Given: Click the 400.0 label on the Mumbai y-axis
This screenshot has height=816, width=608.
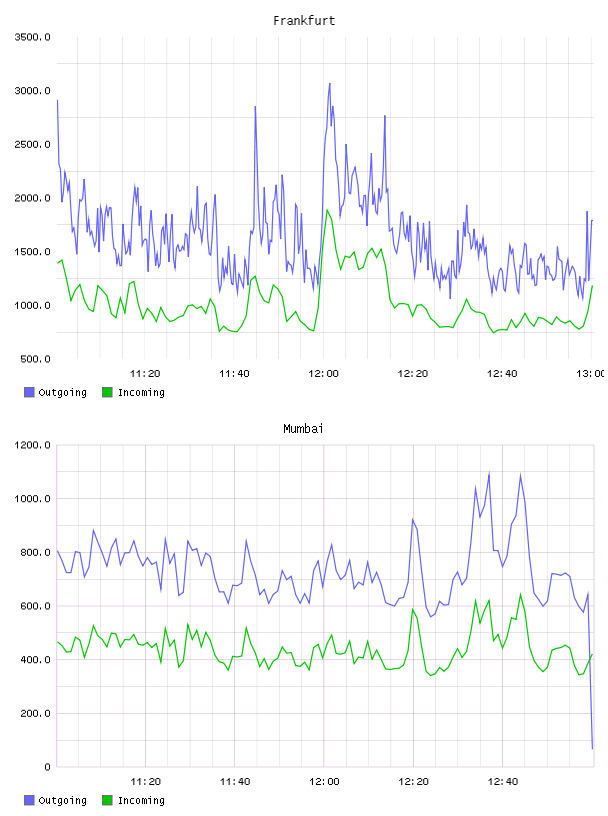Looking at the screenshot, I should tap(35, 659).
